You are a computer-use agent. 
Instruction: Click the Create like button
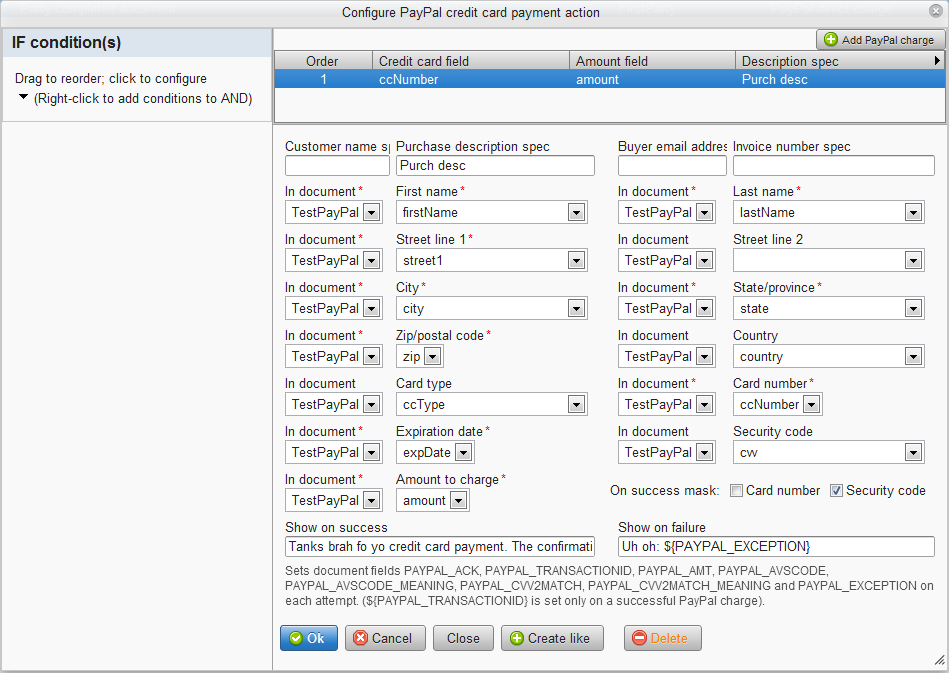tap(552, 638)
